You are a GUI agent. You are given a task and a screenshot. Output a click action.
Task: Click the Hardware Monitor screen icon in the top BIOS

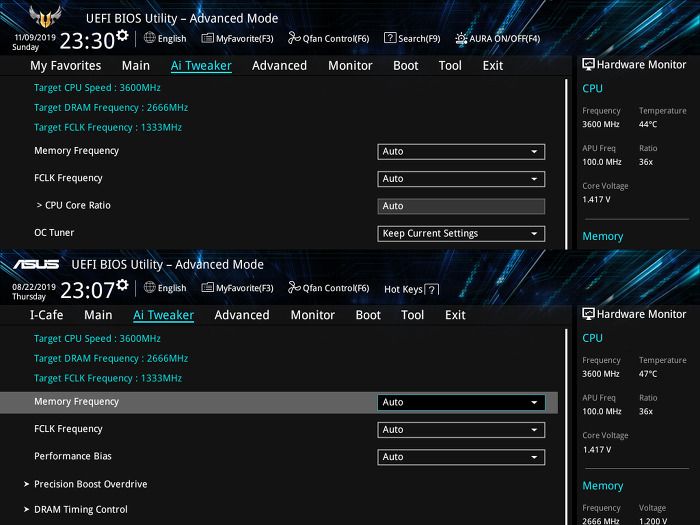[588, 64]
